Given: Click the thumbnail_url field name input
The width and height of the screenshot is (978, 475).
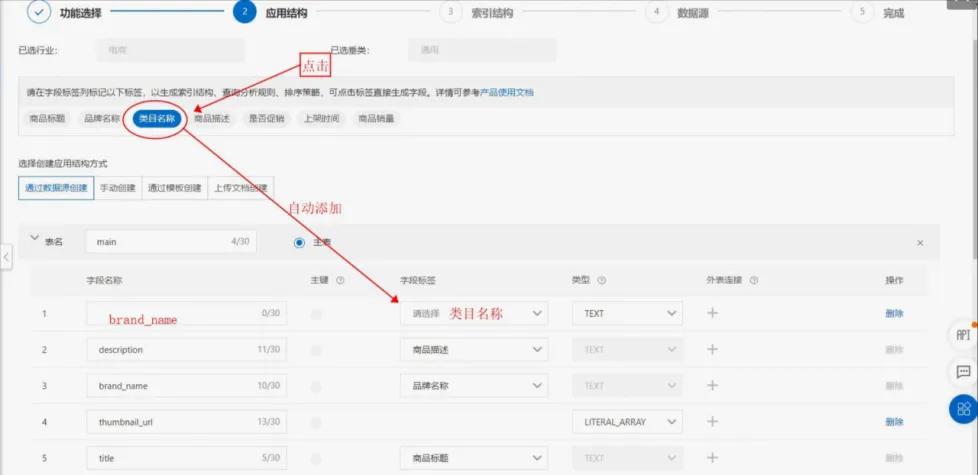Looking at the screenshot, I should click(186, 421).
